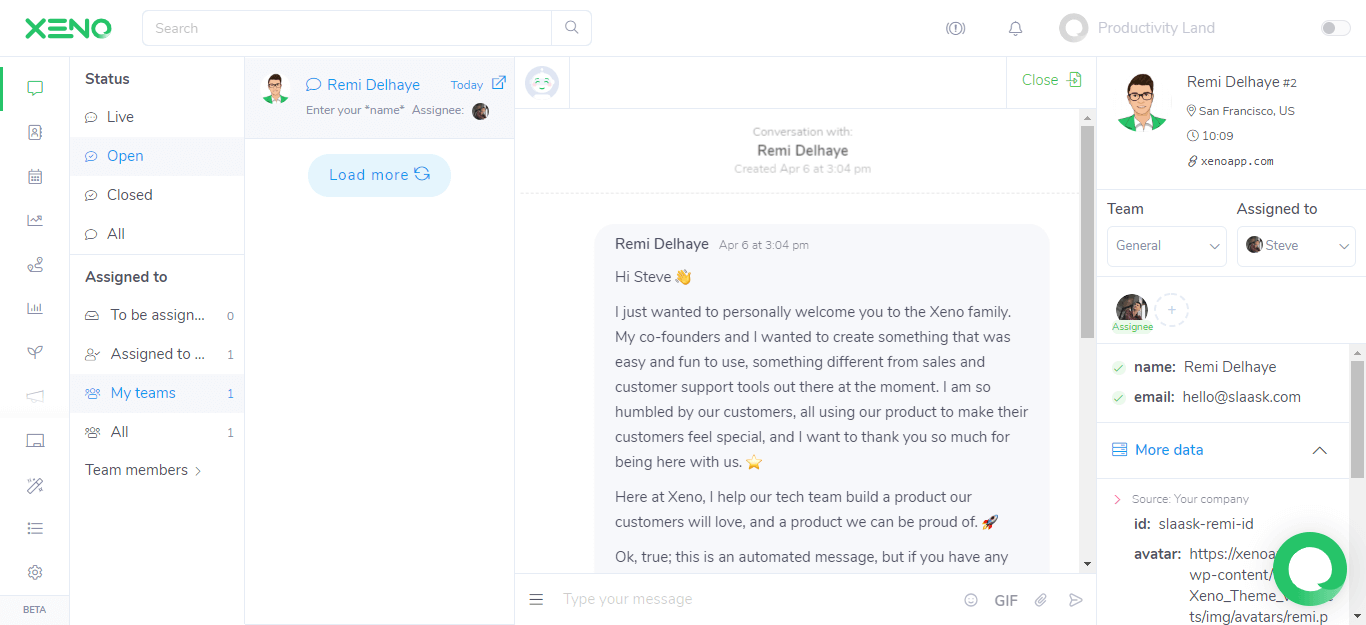Open Productivity Land account menu
Image resolution: width=1366 pixels, height=625 pixels.
coord(1138,28)
